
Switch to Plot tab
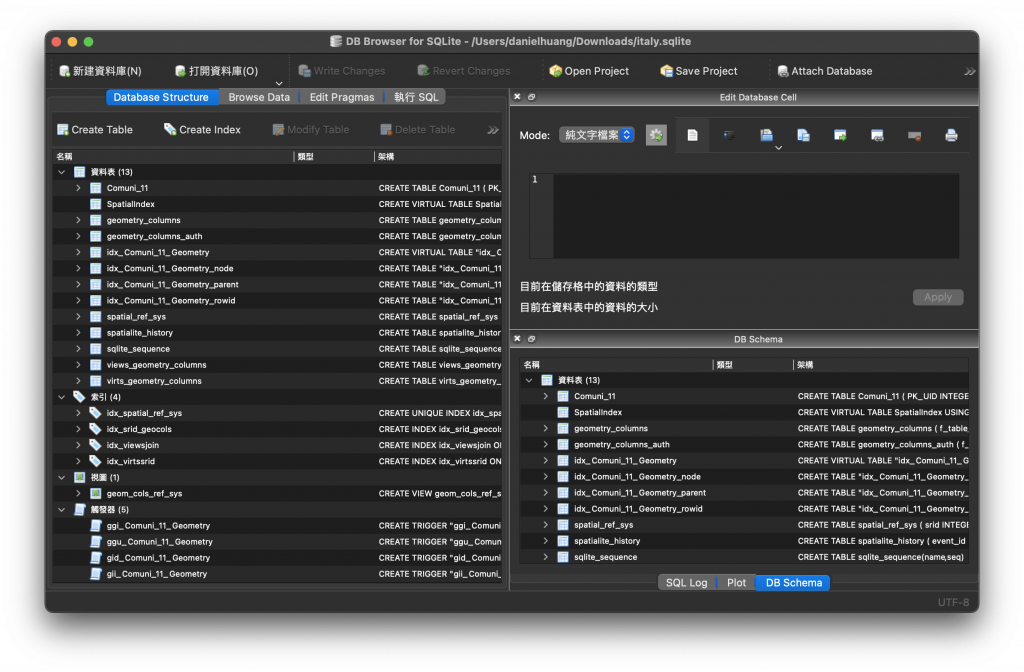pos(736,583)
